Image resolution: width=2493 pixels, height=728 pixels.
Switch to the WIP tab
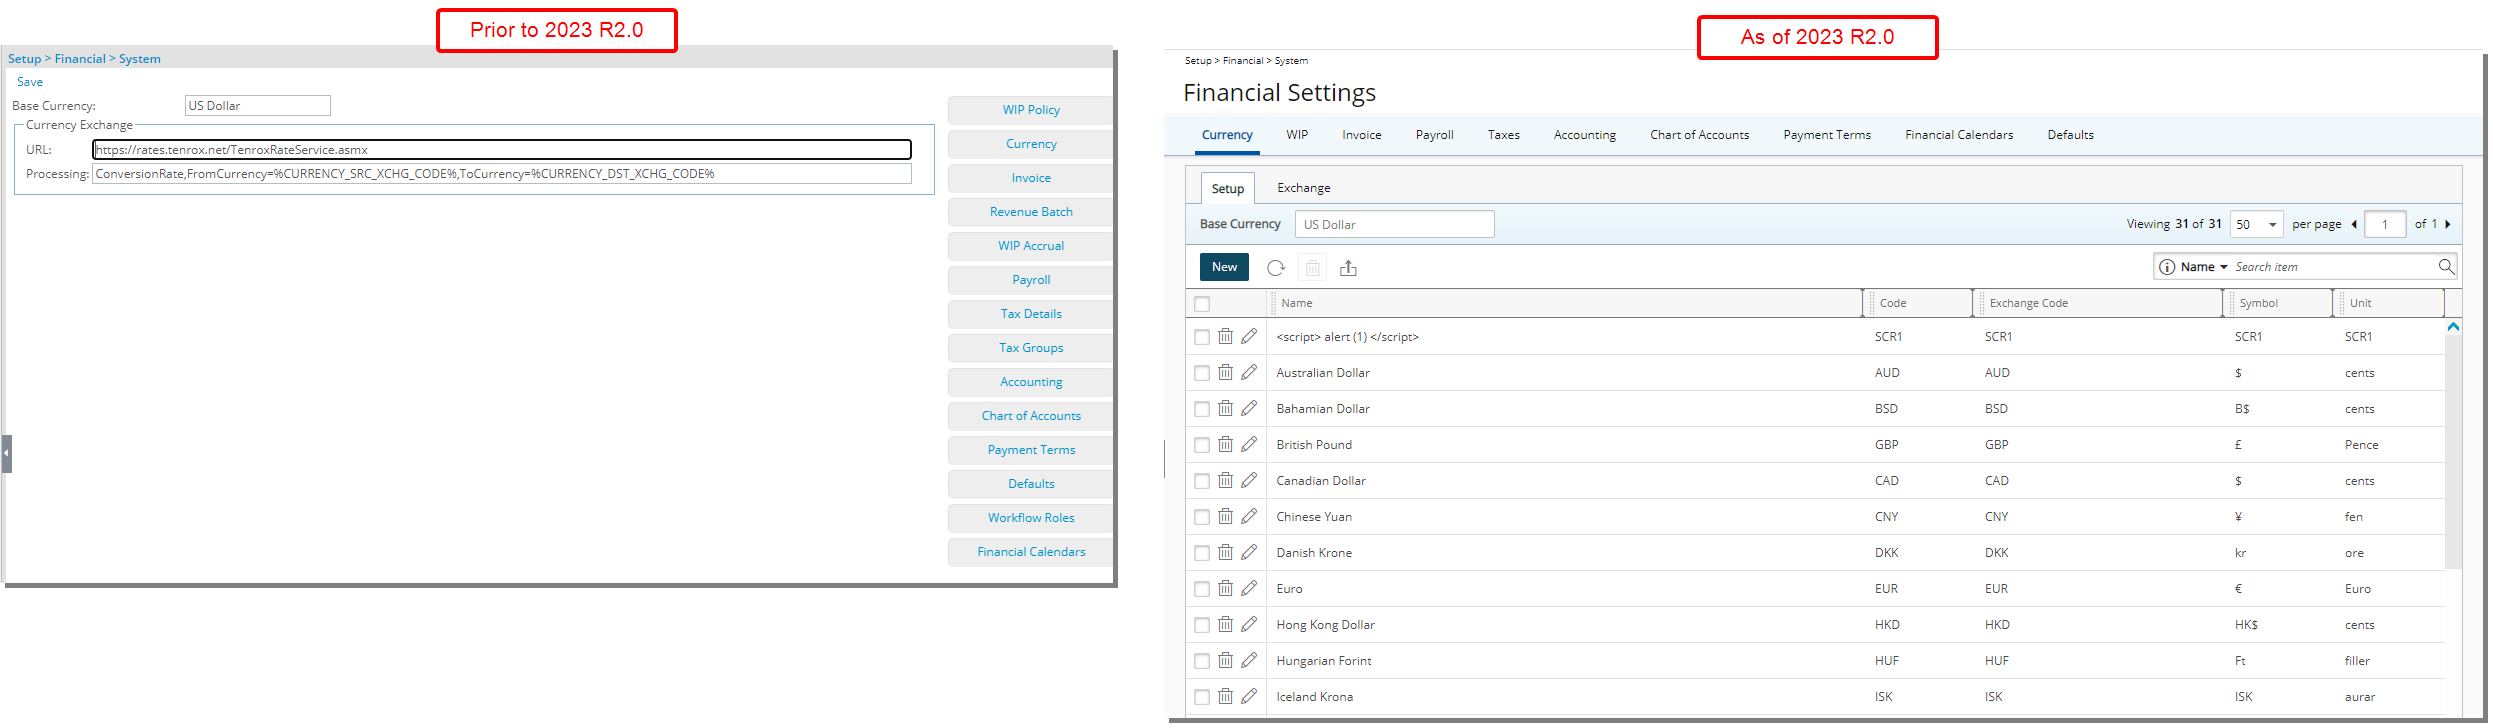pyautogui.click(x=1297, y=135)
